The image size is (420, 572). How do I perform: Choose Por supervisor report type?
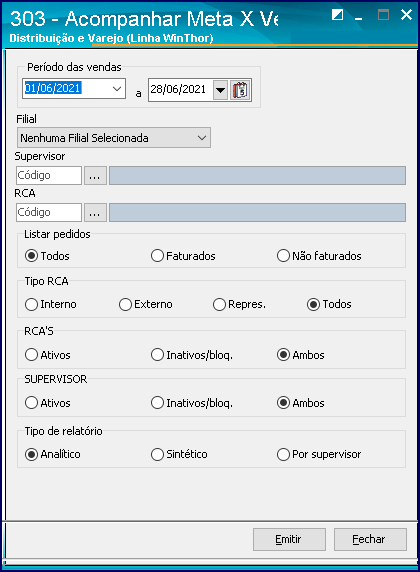319,454
